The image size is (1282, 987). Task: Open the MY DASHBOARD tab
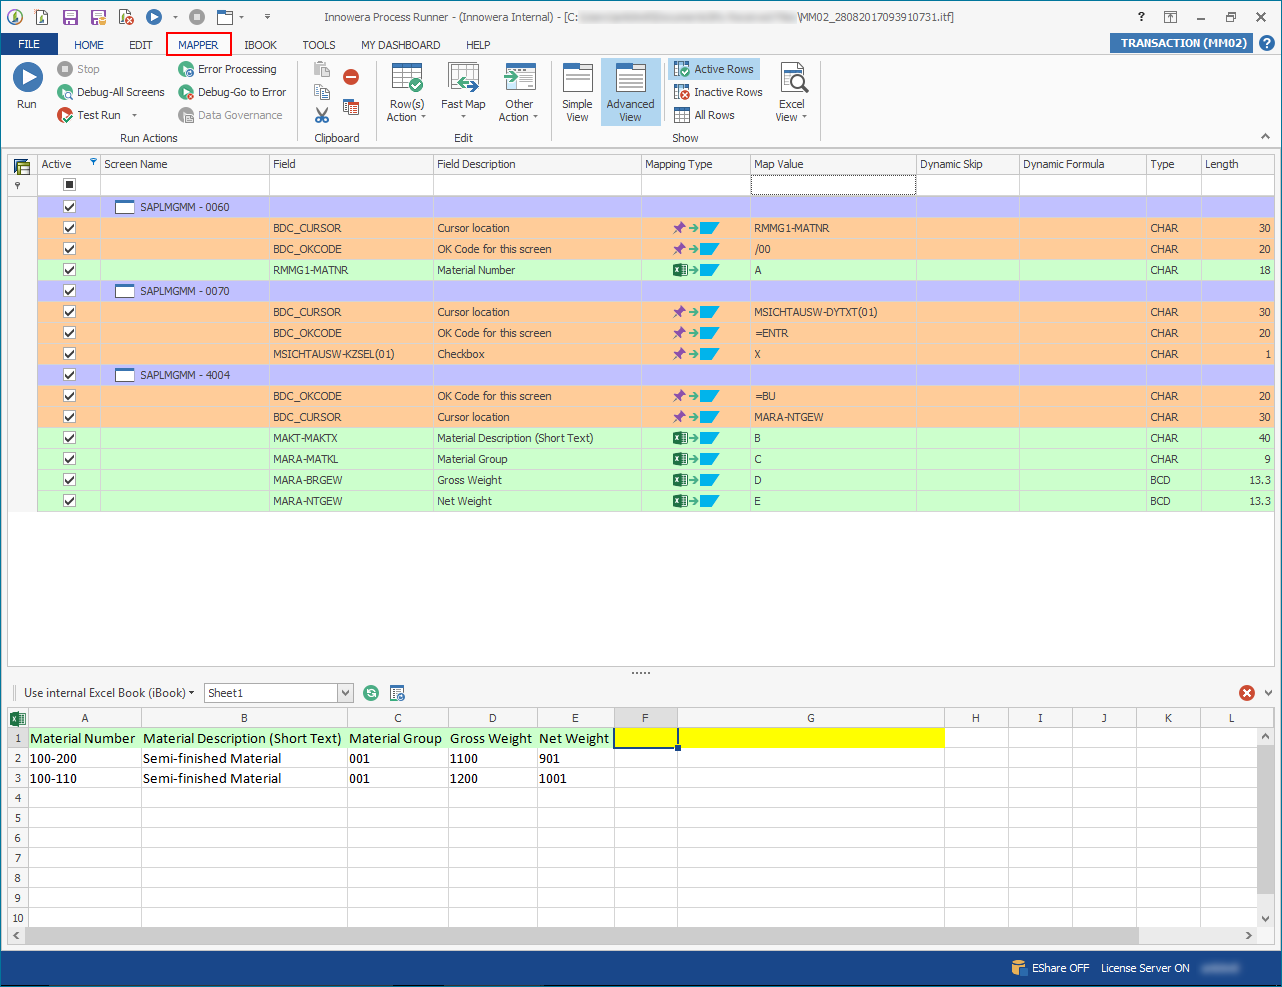(x=400, y=45)
